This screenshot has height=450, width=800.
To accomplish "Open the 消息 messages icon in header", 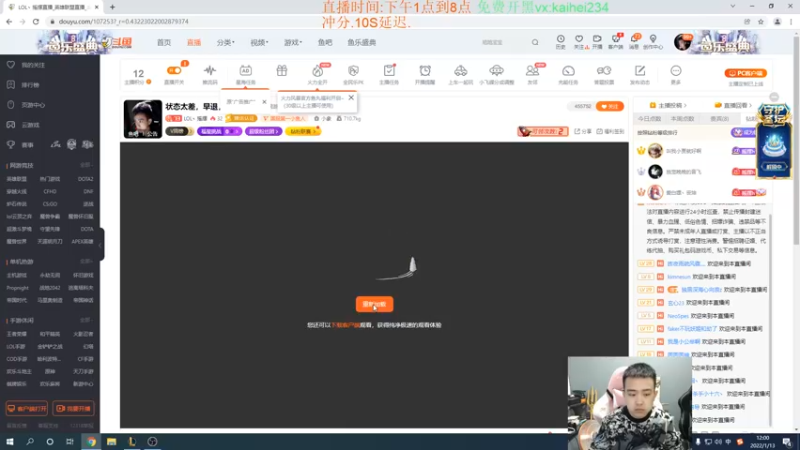I will click(x=634, y=39).
